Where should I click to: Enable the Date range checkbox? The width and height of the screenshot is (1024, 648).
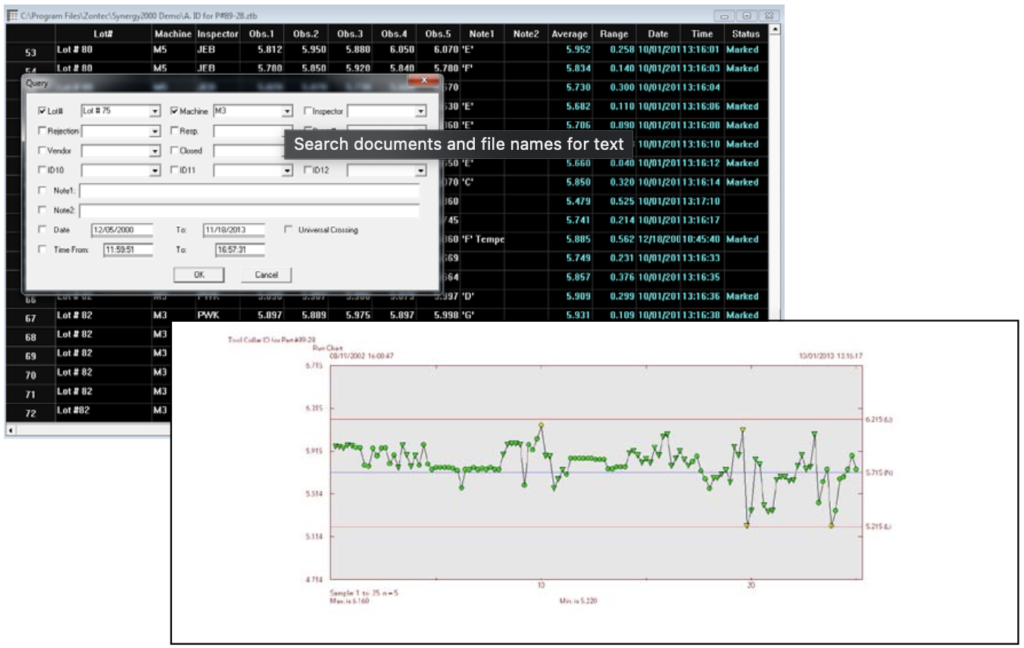coord(42,229)
